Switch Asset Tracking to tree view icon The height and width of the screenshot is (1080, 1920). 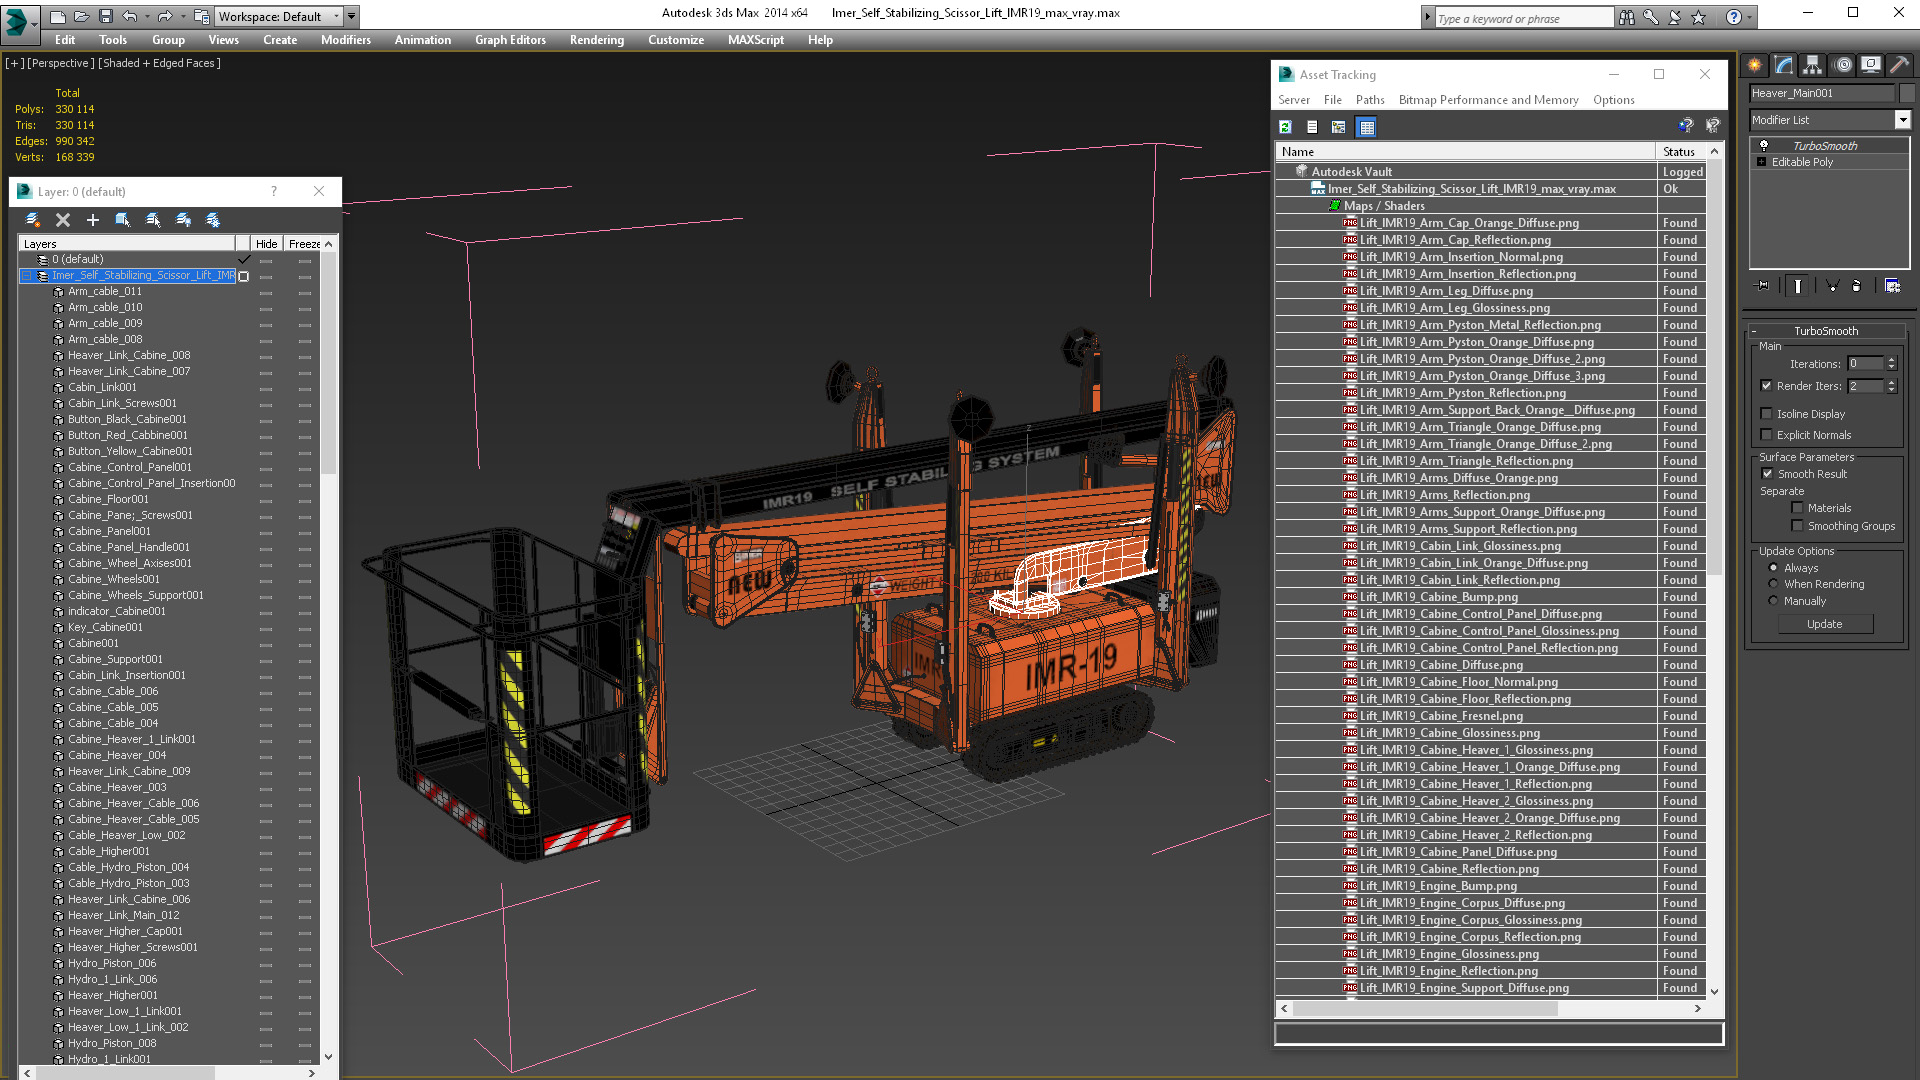[x=1339, y=127]
